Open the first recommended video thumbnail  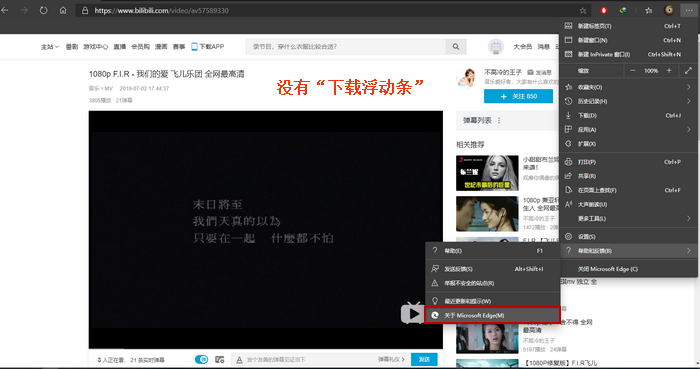487,173
